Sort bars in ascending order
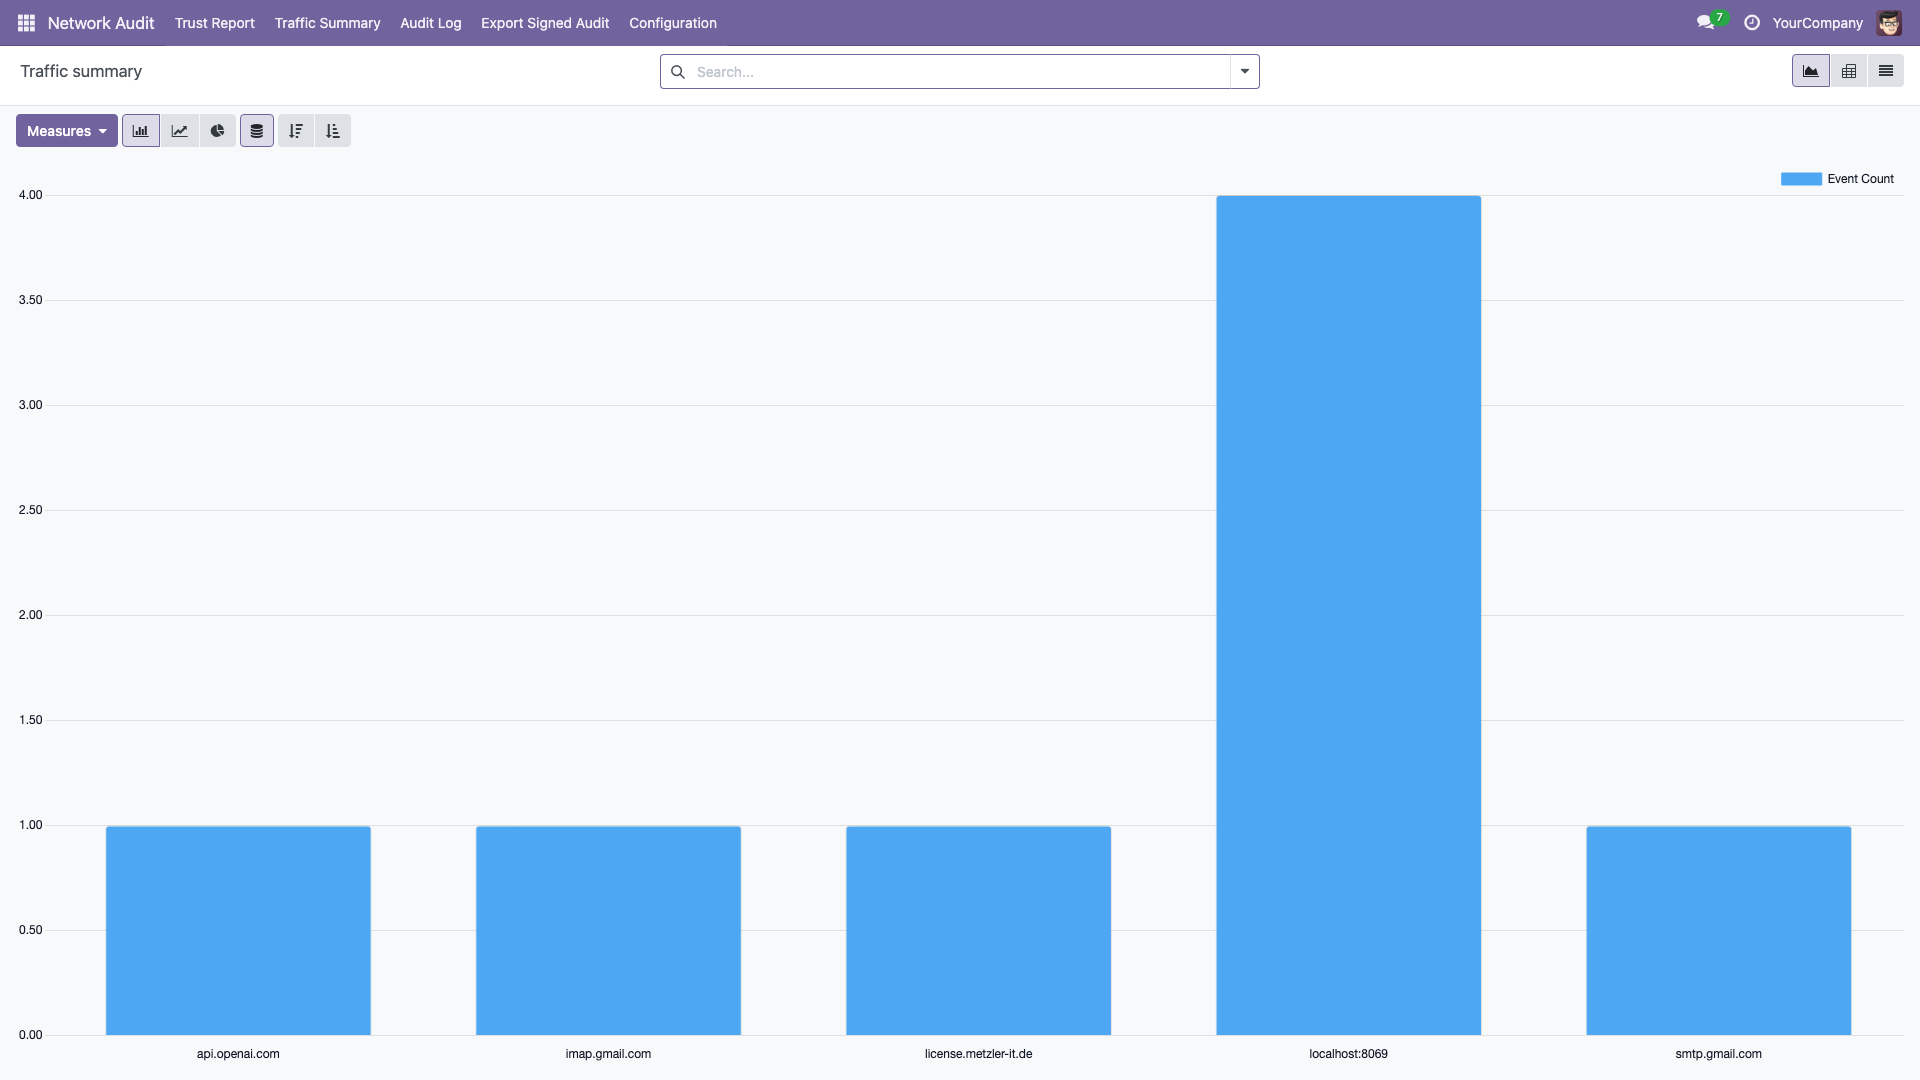 333,131
